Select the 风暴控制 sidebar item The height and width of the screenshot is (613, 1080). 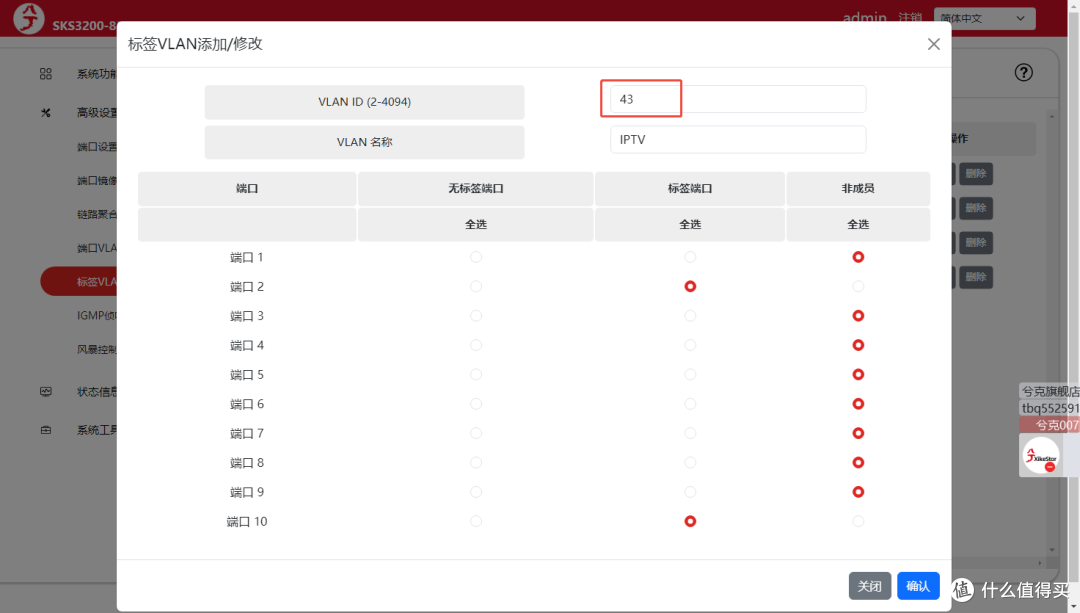[x=96, y=349]
